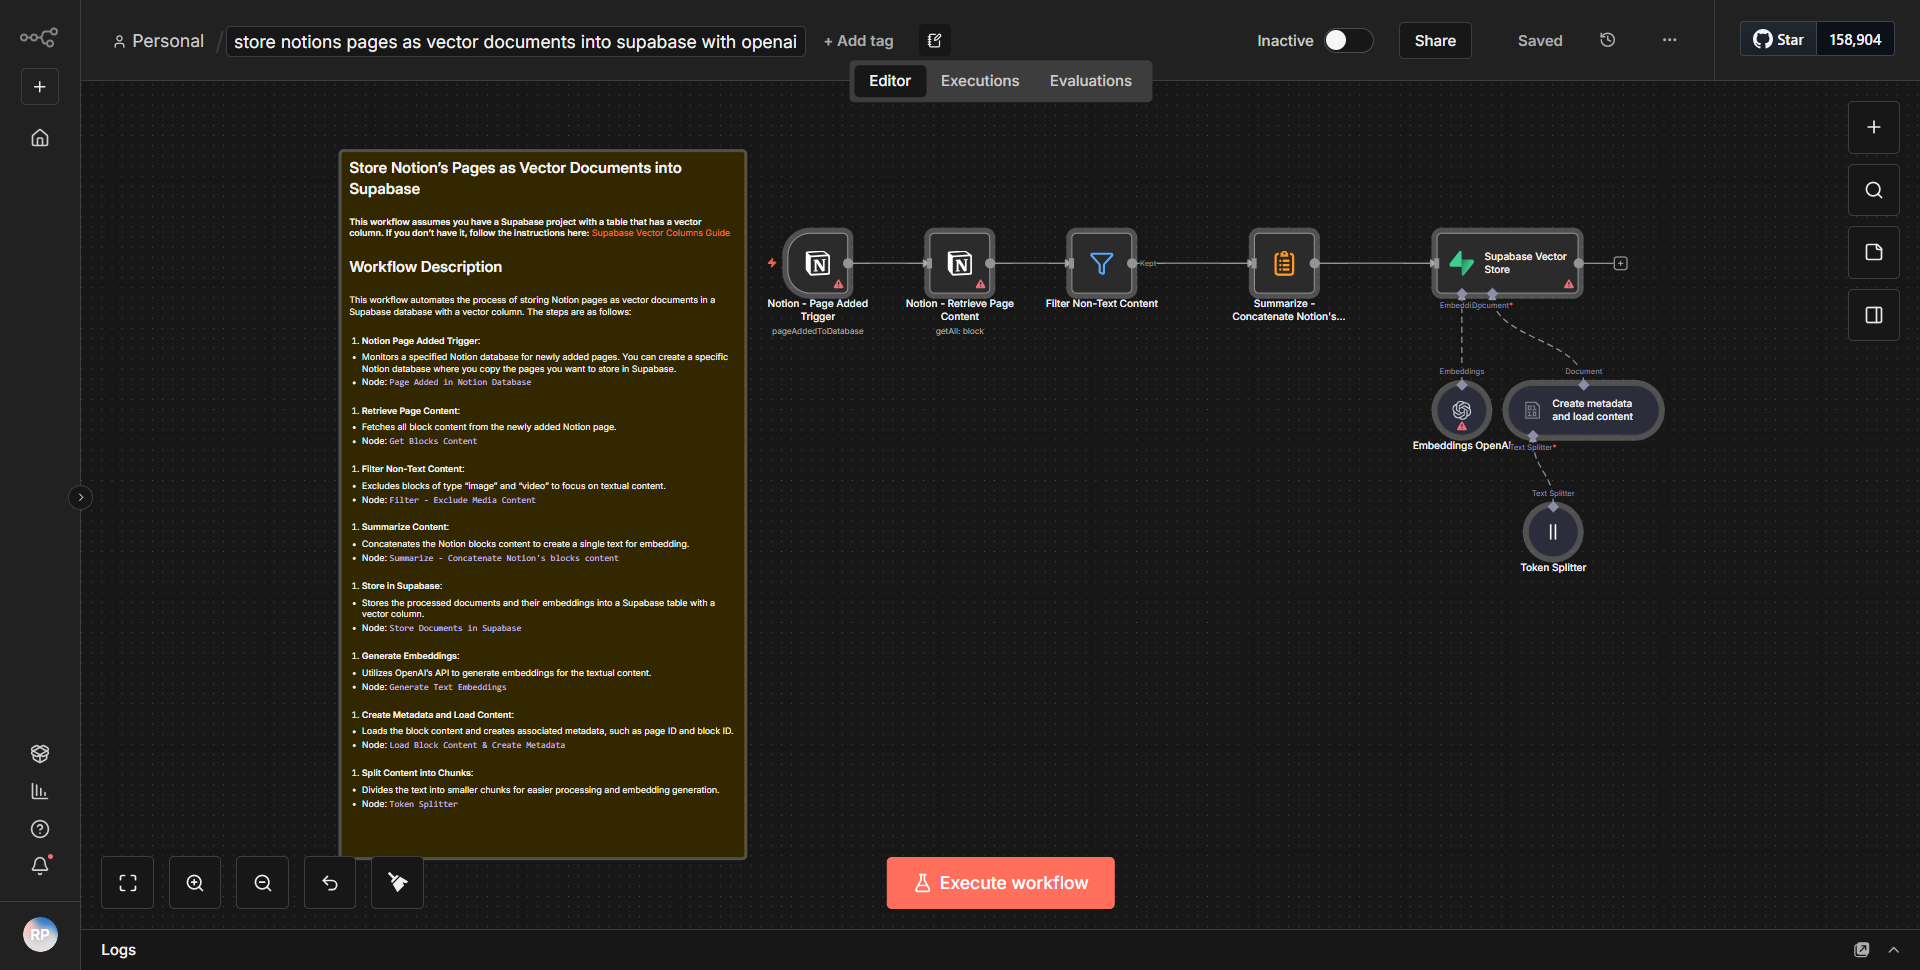Image resolution: width=1920 pixels, height=970 pixels.
Task: Open the Help question mark icon
Action: click(40, 829)
